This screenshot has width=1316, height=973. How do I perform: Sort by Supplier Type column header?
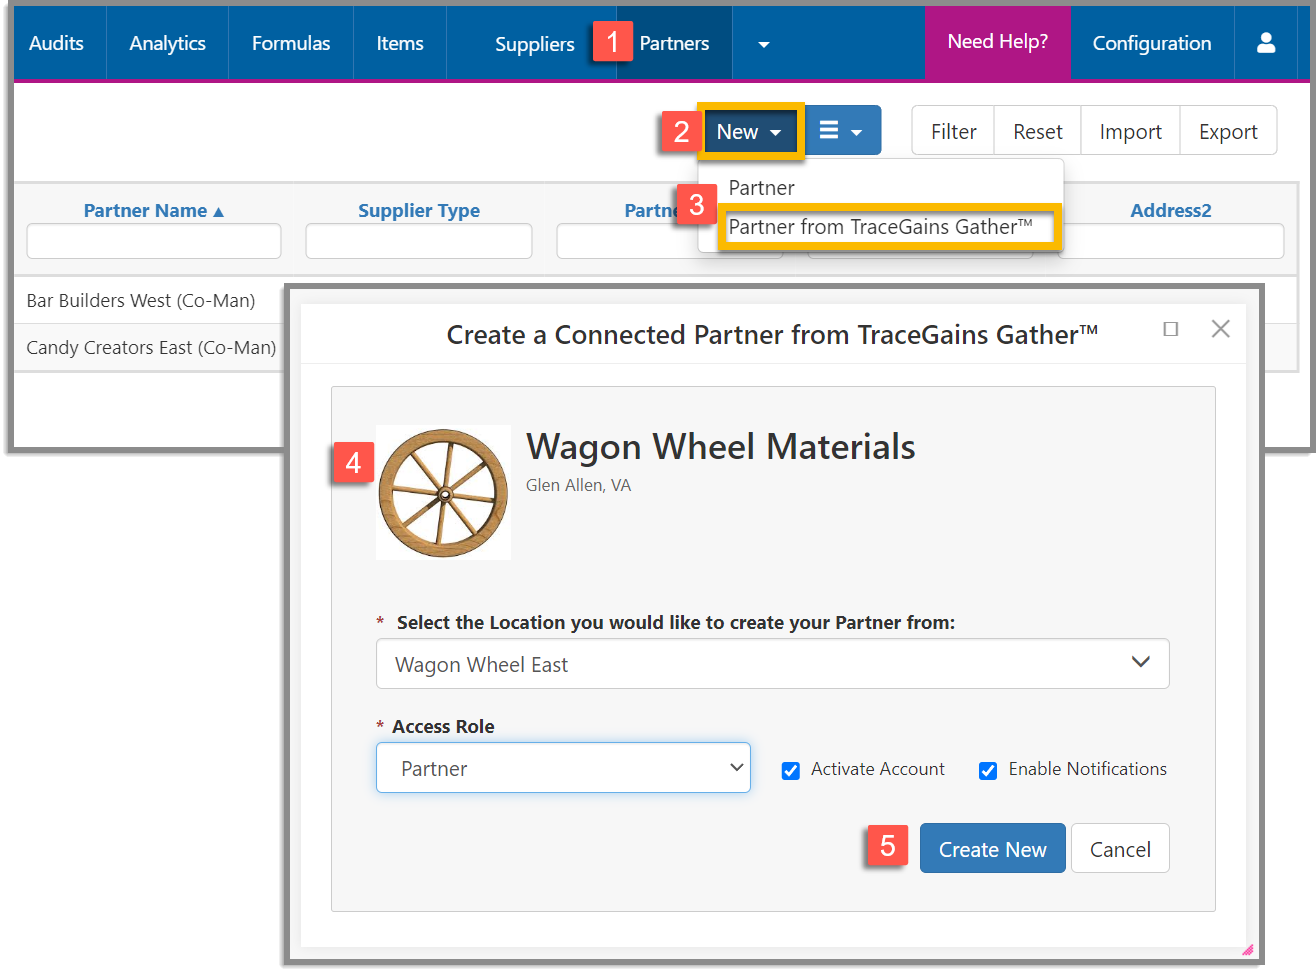click(419, 211)
